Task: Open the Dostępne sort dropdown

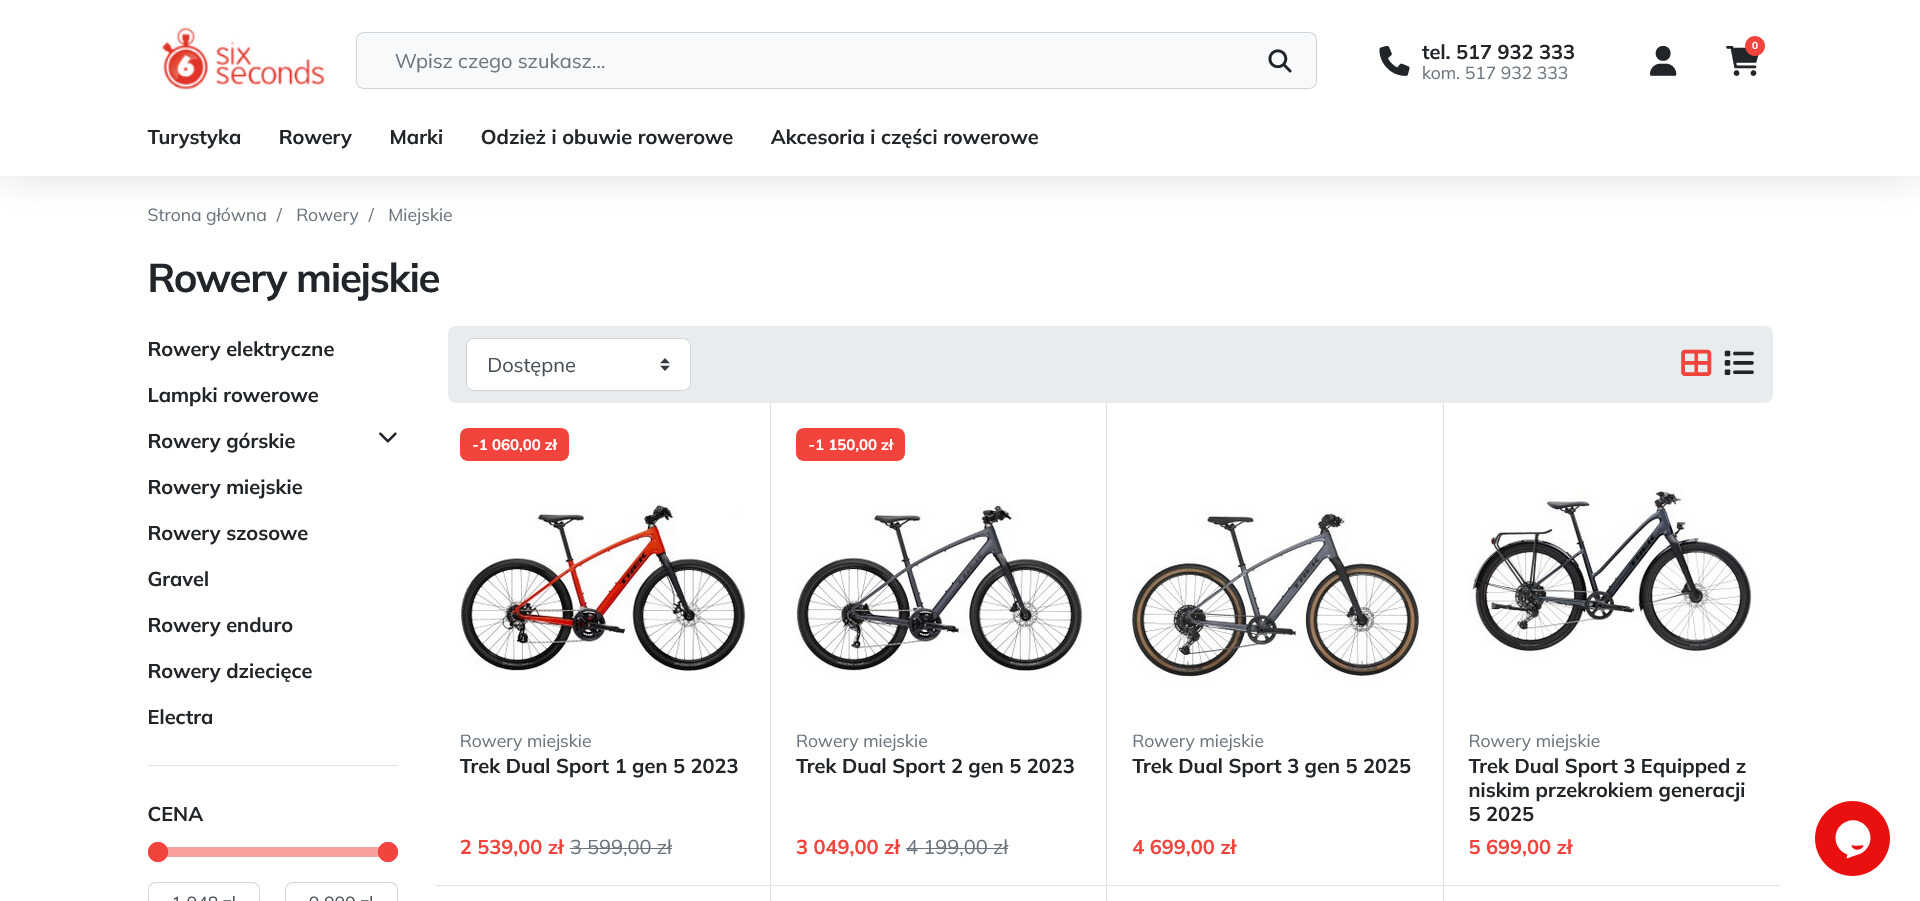Action: tap(578, 365)
